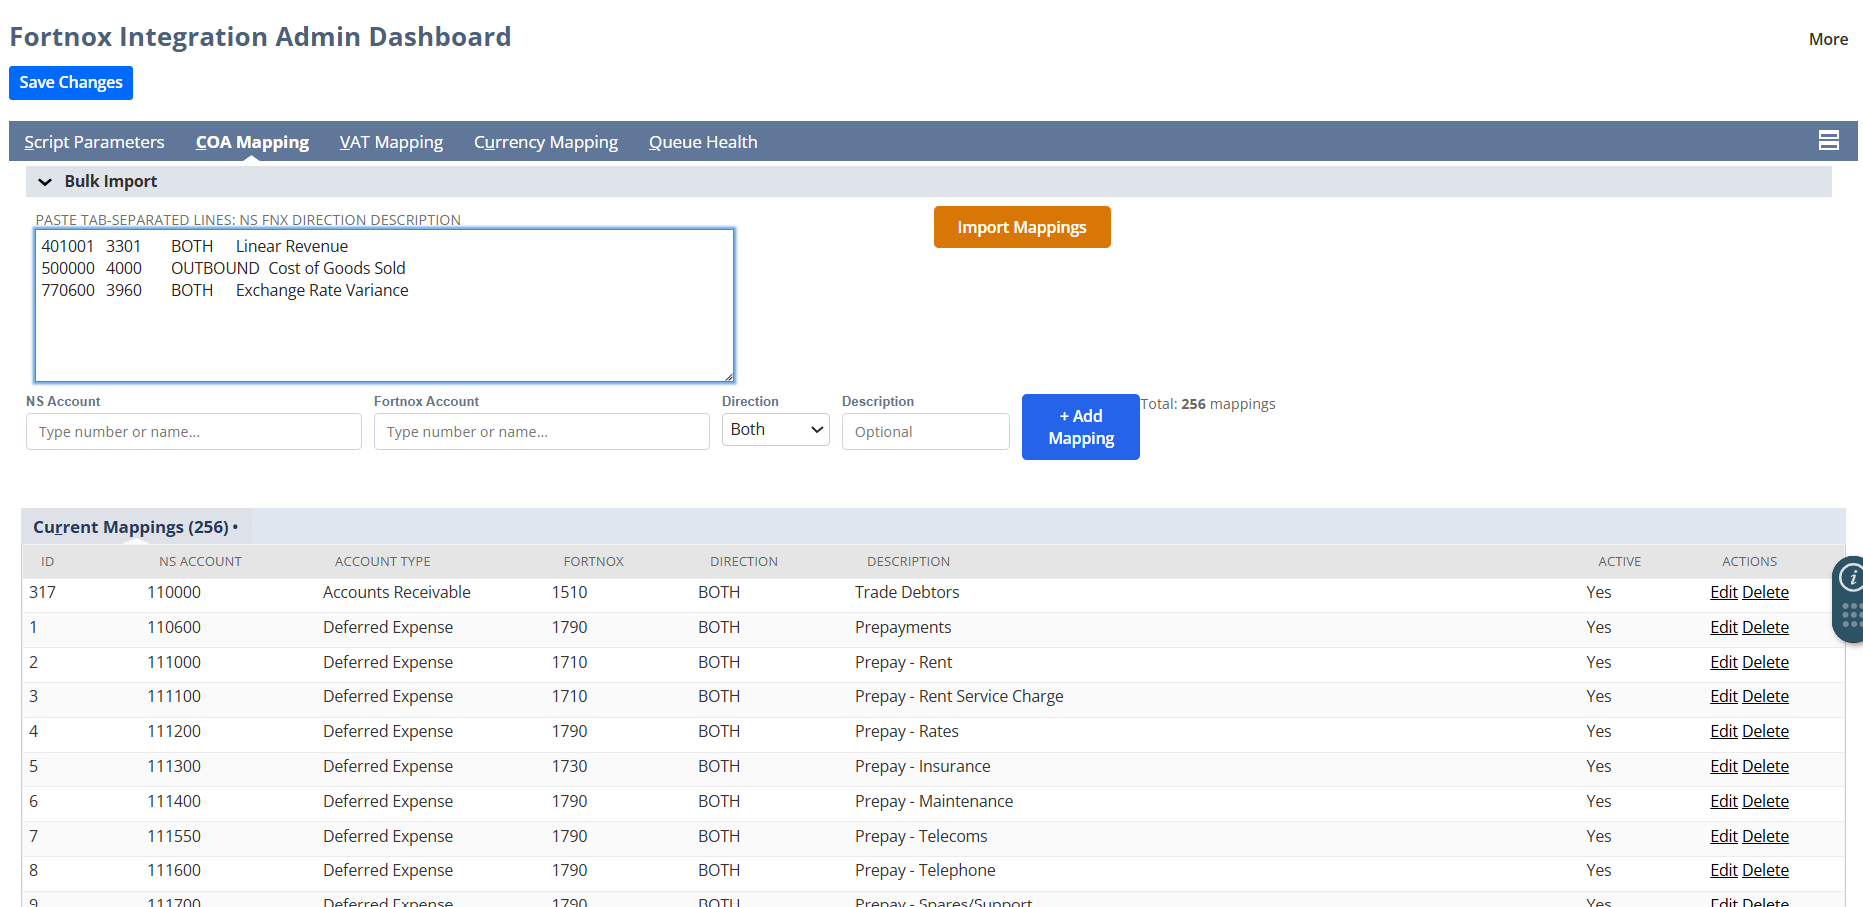View the Queue Health tab
The height and width of the screenshot is (907, 1863).
[703, 142]
